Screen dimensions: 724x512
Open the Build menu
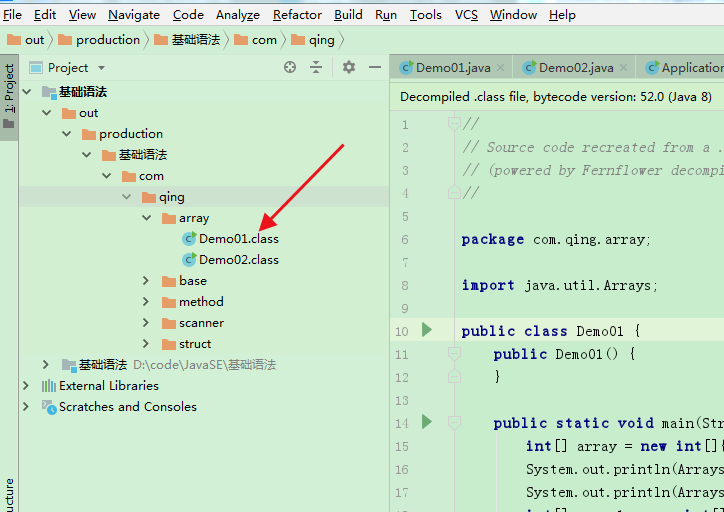point(348,15)
